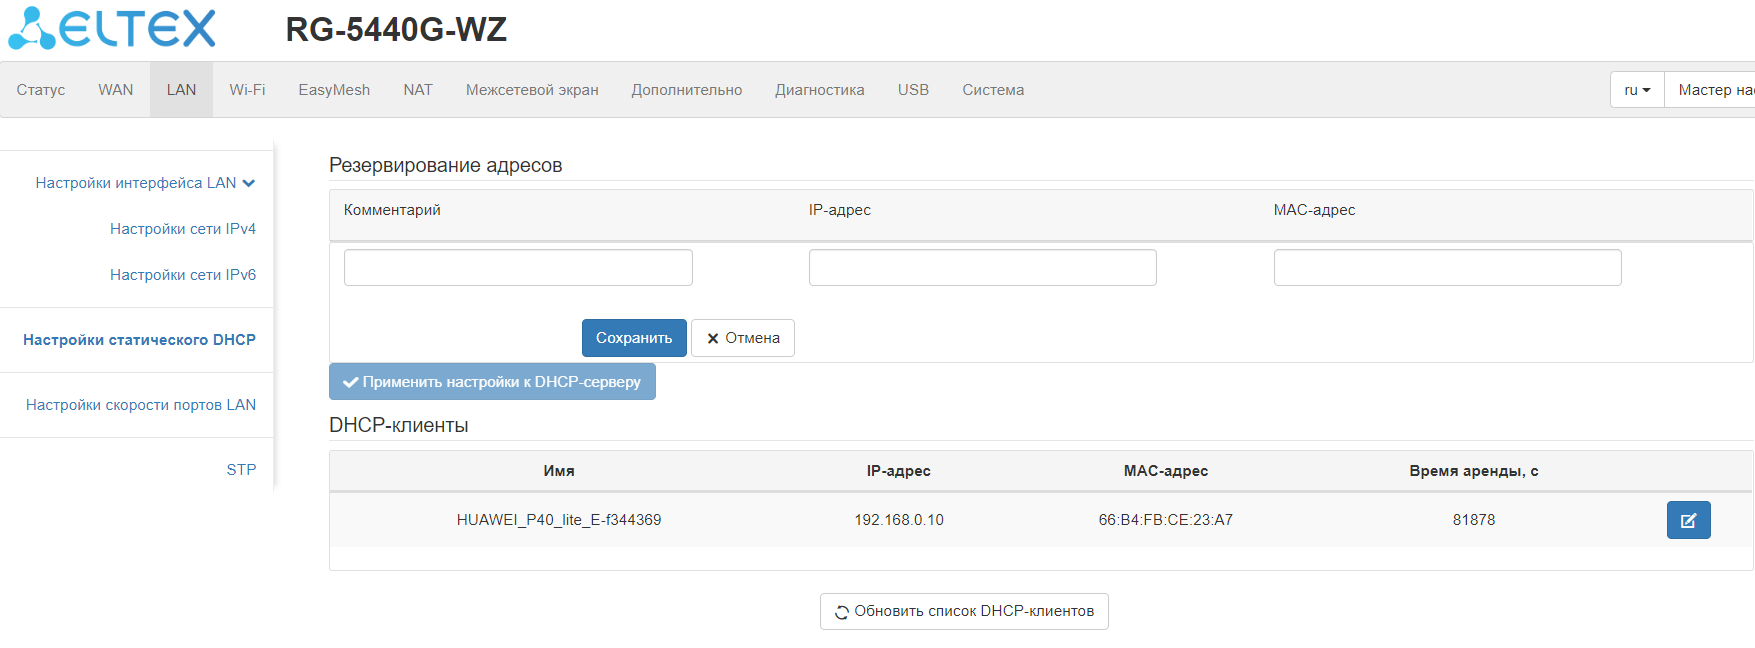Open Межсетевой экран tab
Viewport: 1755px width, 648px height.
pos(532,90)
